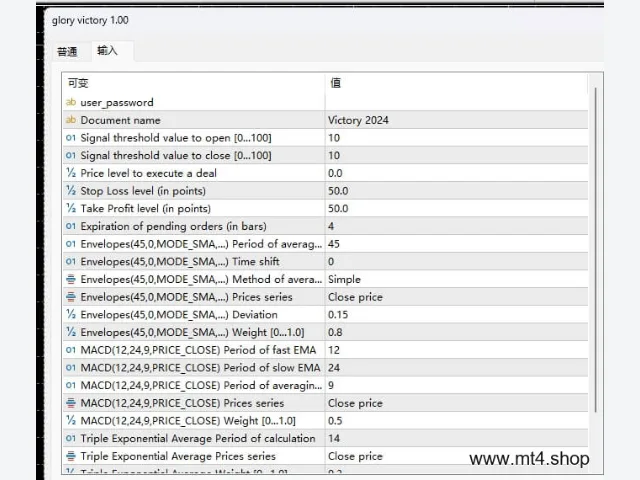Select value 12 for MACD fast EMA
This screenshot has height=480, width=640.
coord(334,350)
